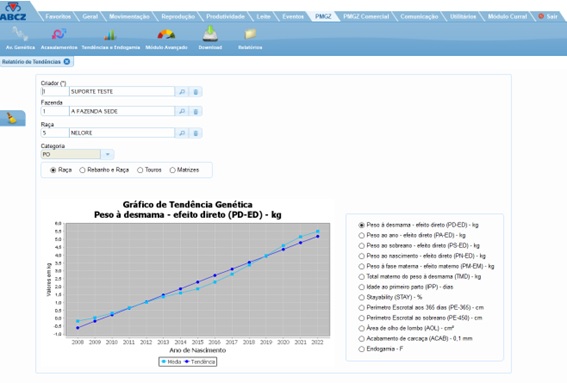Switch to the Movimentação tab
This screenshot has width=567, height=383.
(x=129, y=16)
